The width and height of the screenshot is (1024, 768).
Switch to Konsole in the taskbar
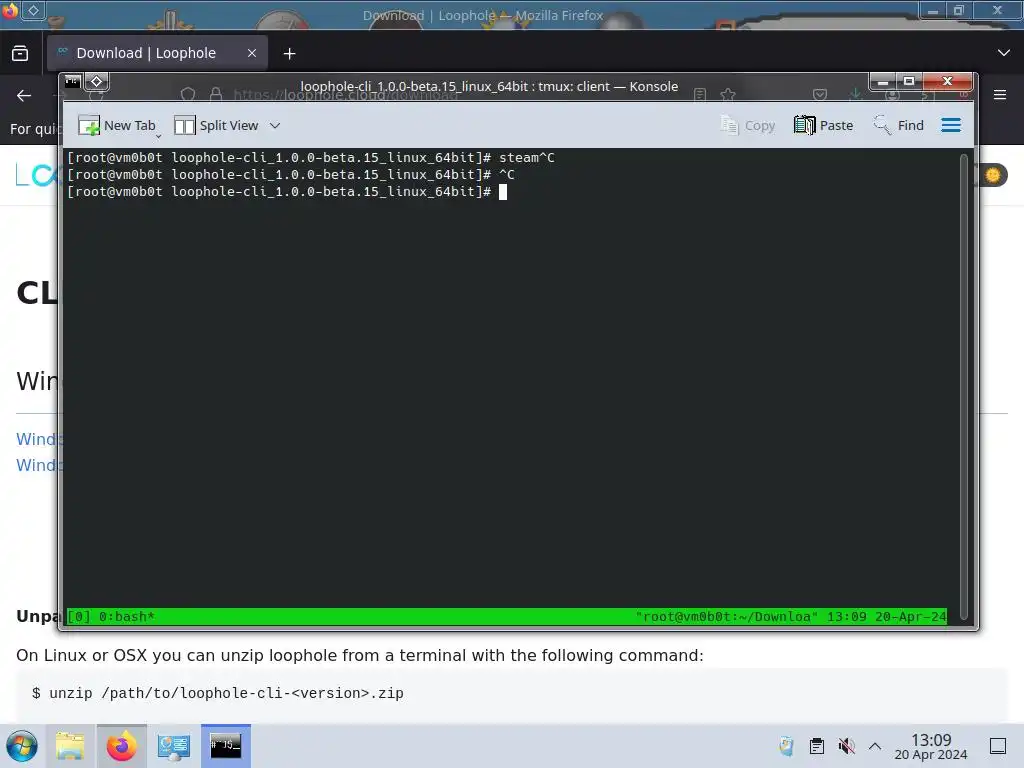coord(226,746)
